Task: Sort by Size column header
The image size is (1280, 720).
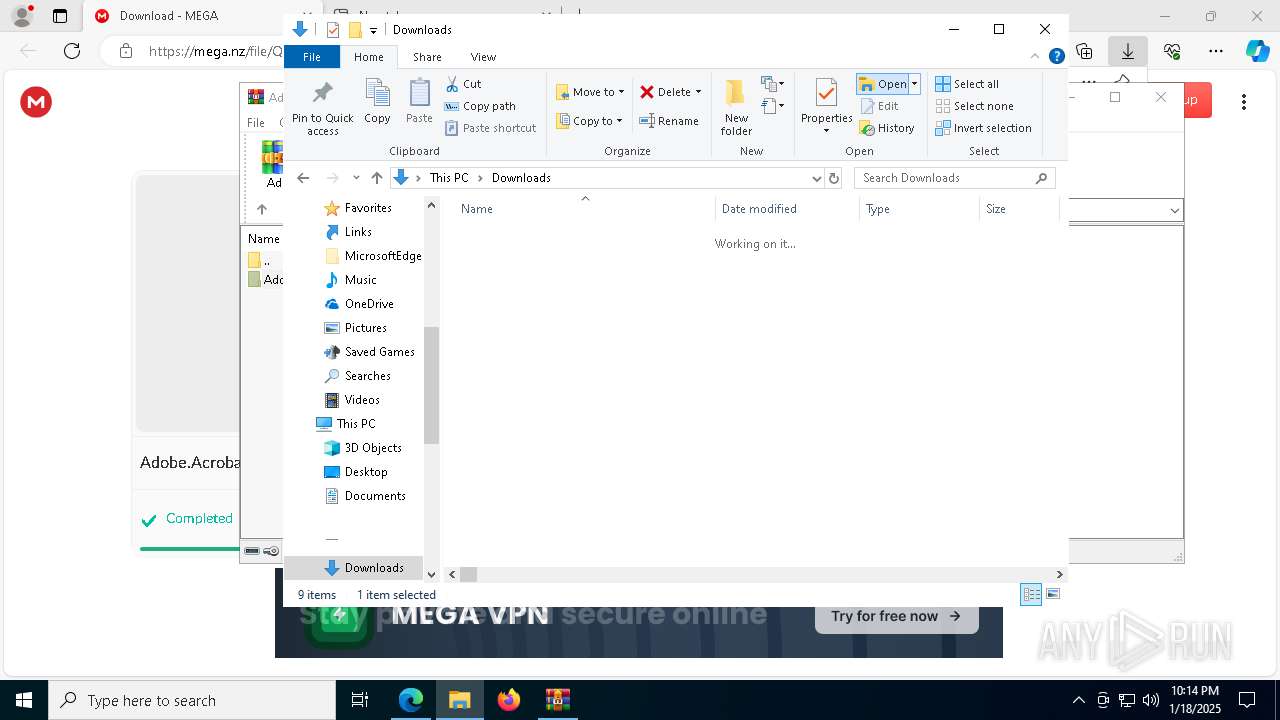Action: click(1019, 209)
